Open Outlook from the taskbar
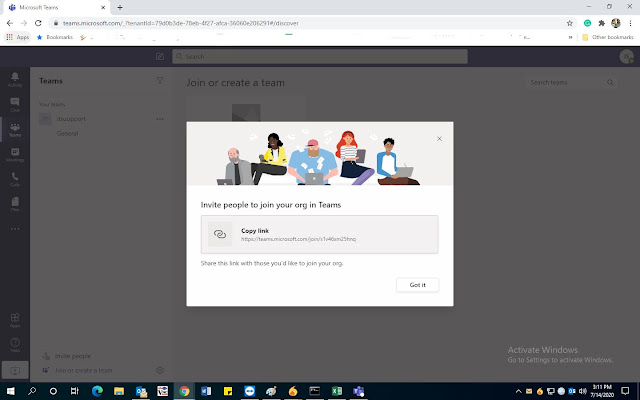Screen dimensions: 640x400 [141, 391]
